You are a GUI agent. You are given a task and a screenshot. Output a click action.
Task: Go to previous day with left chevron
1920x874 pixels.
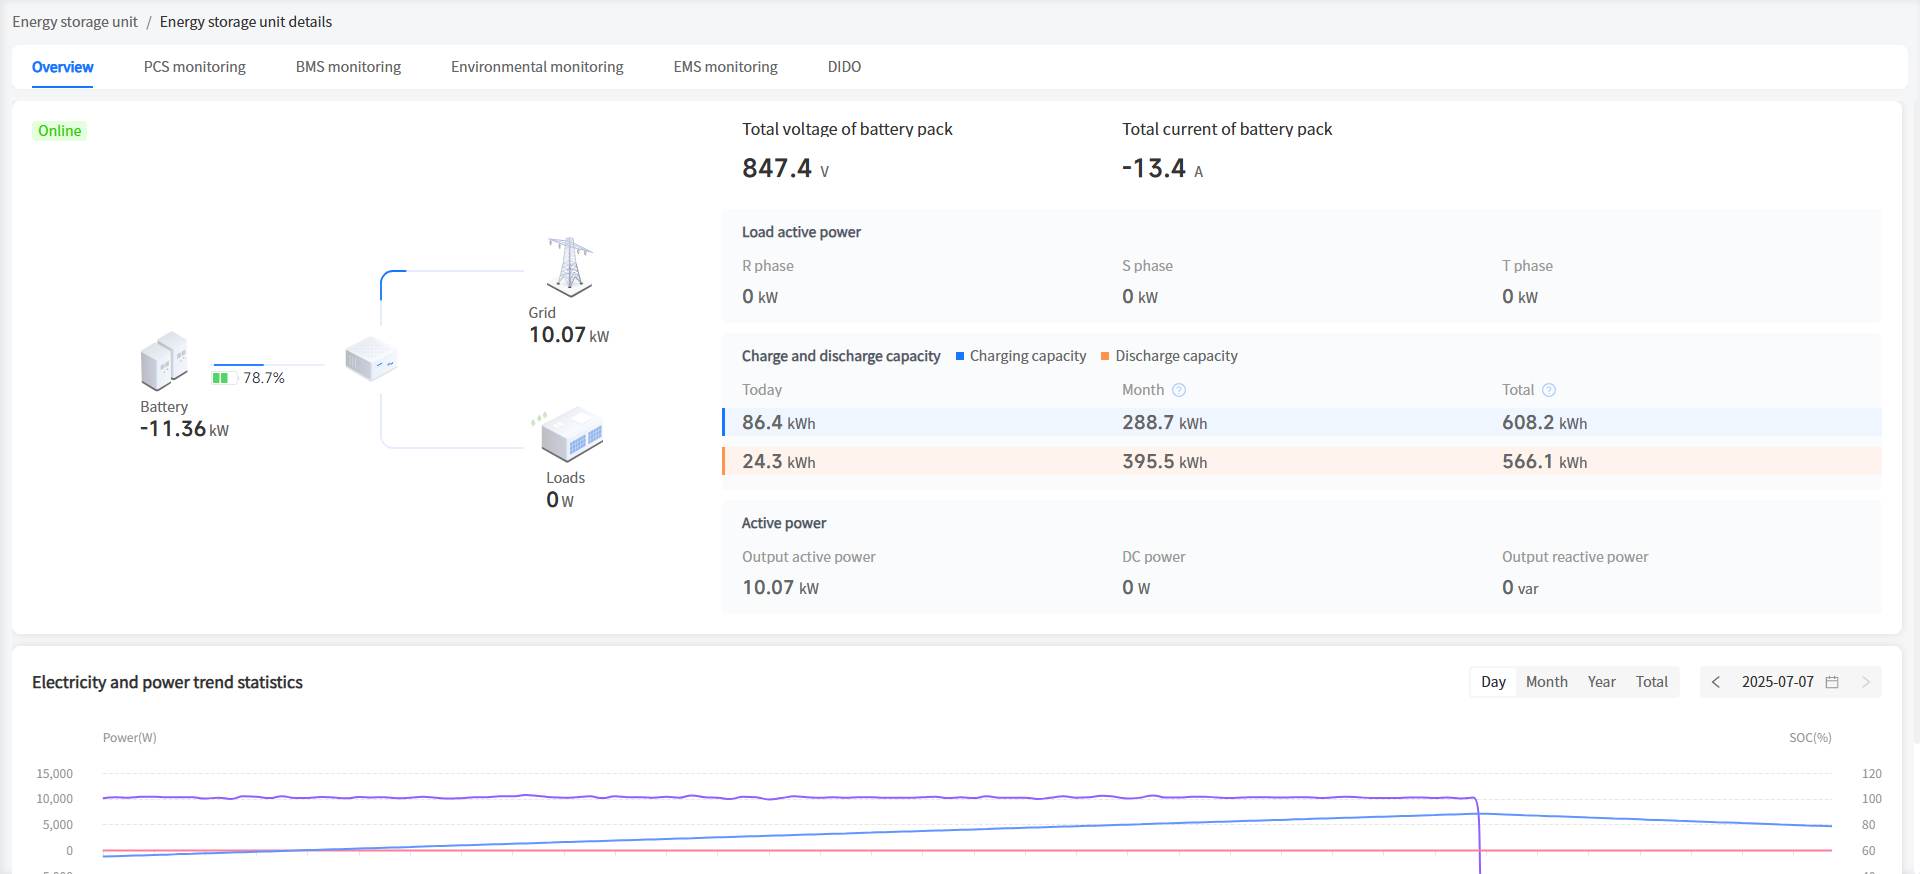(1716, 682)
